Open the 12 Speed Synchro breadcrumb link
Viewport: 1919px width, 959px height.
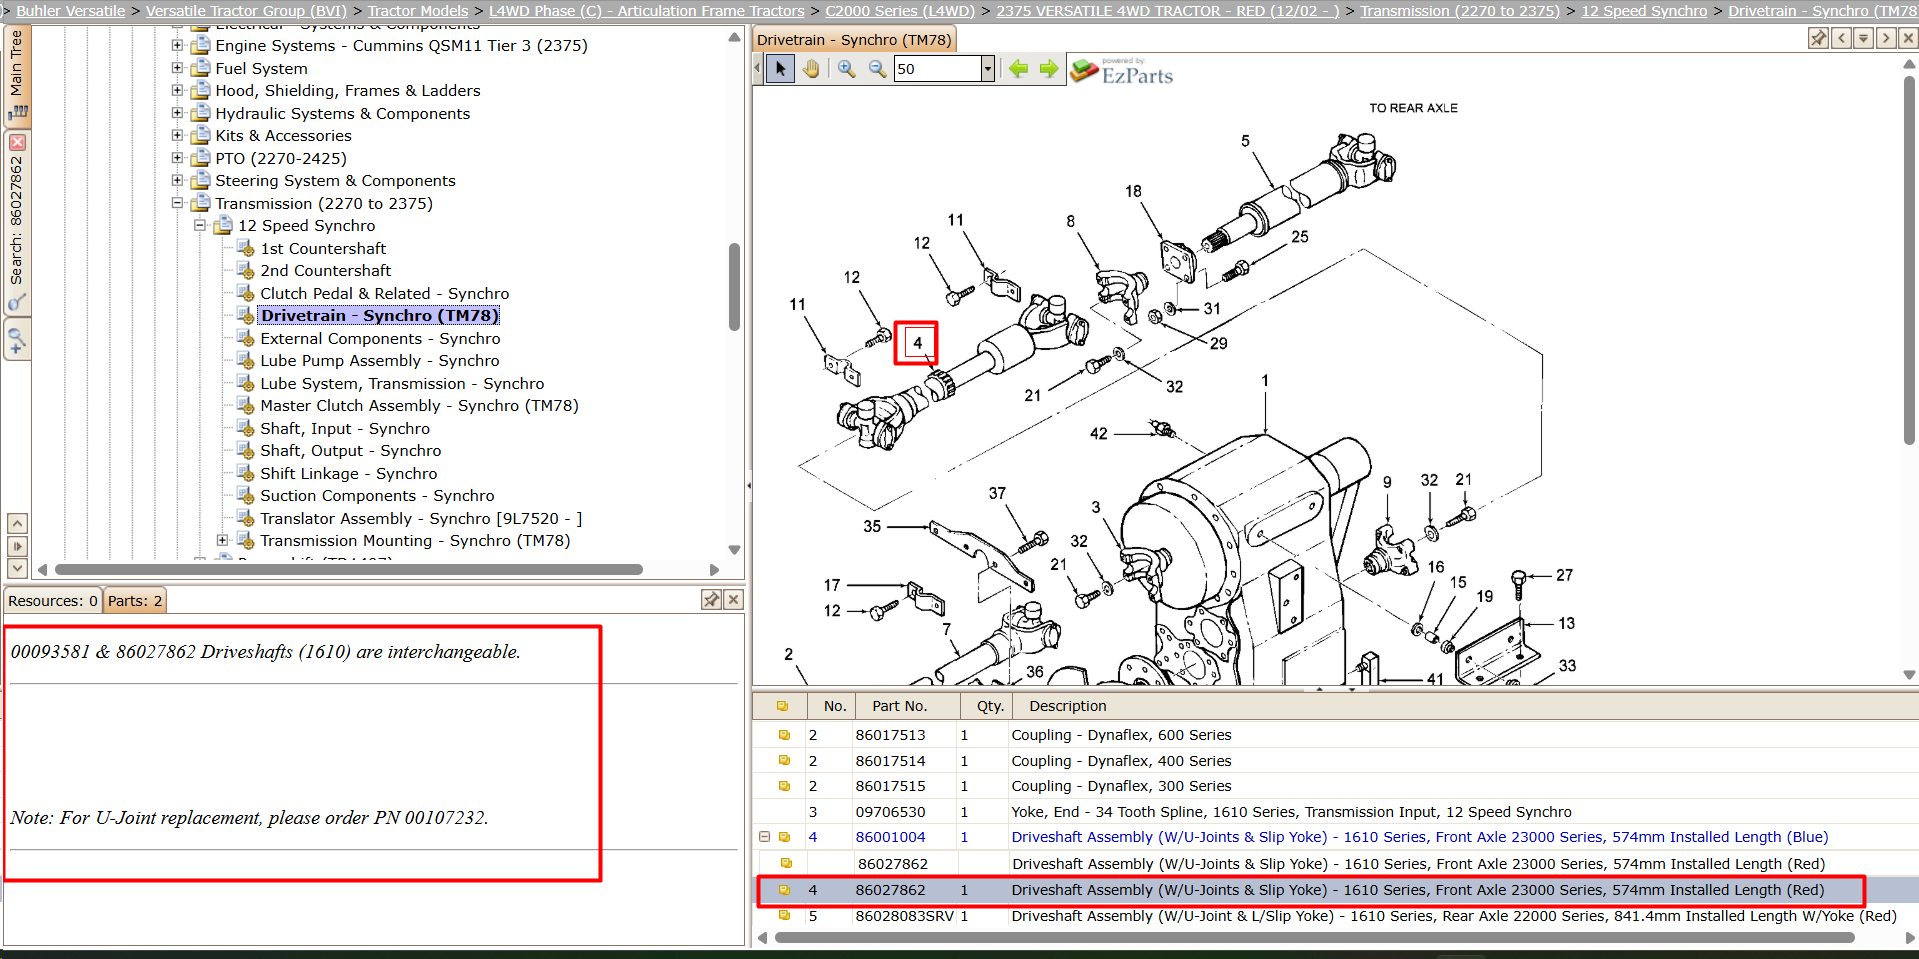pyautogui.click(x=1644, y=11)
